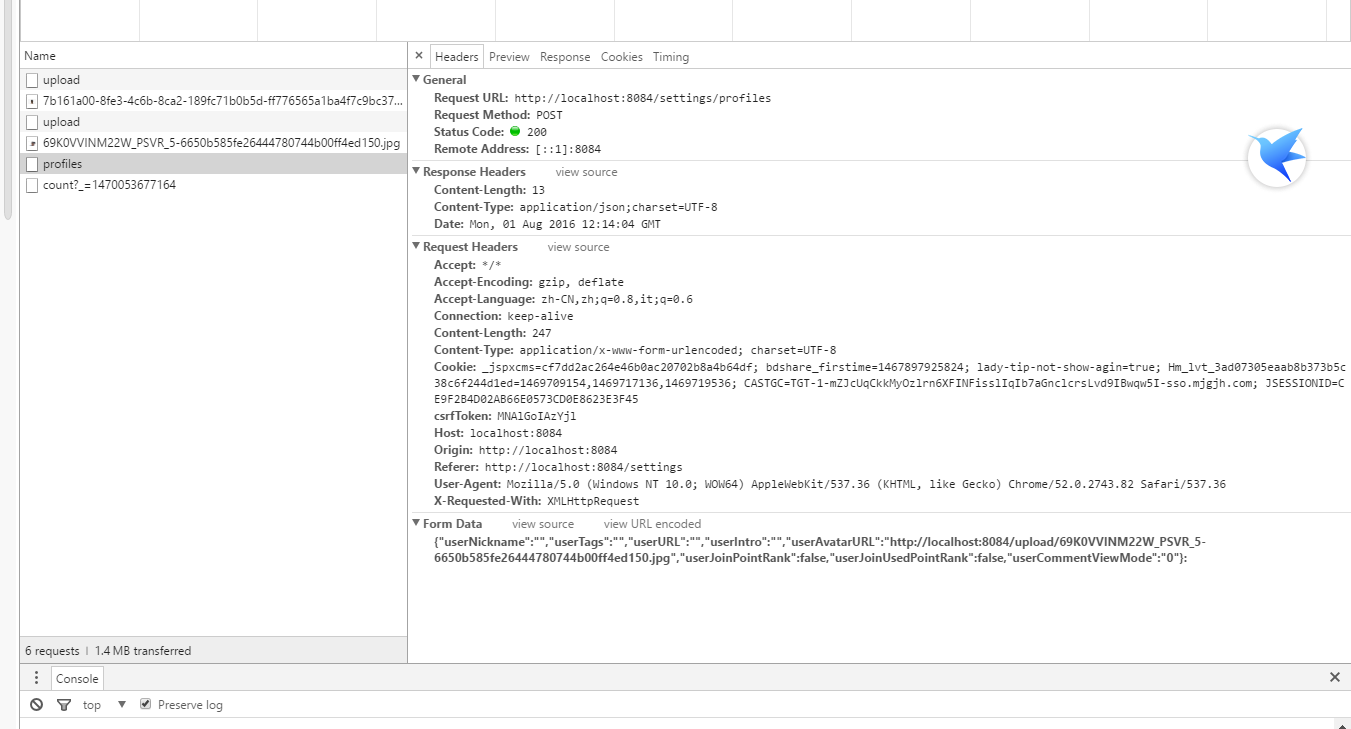Open the drawer three-dot menu
The width and height of the screenshot is (1351, 729).
point(37,678)
